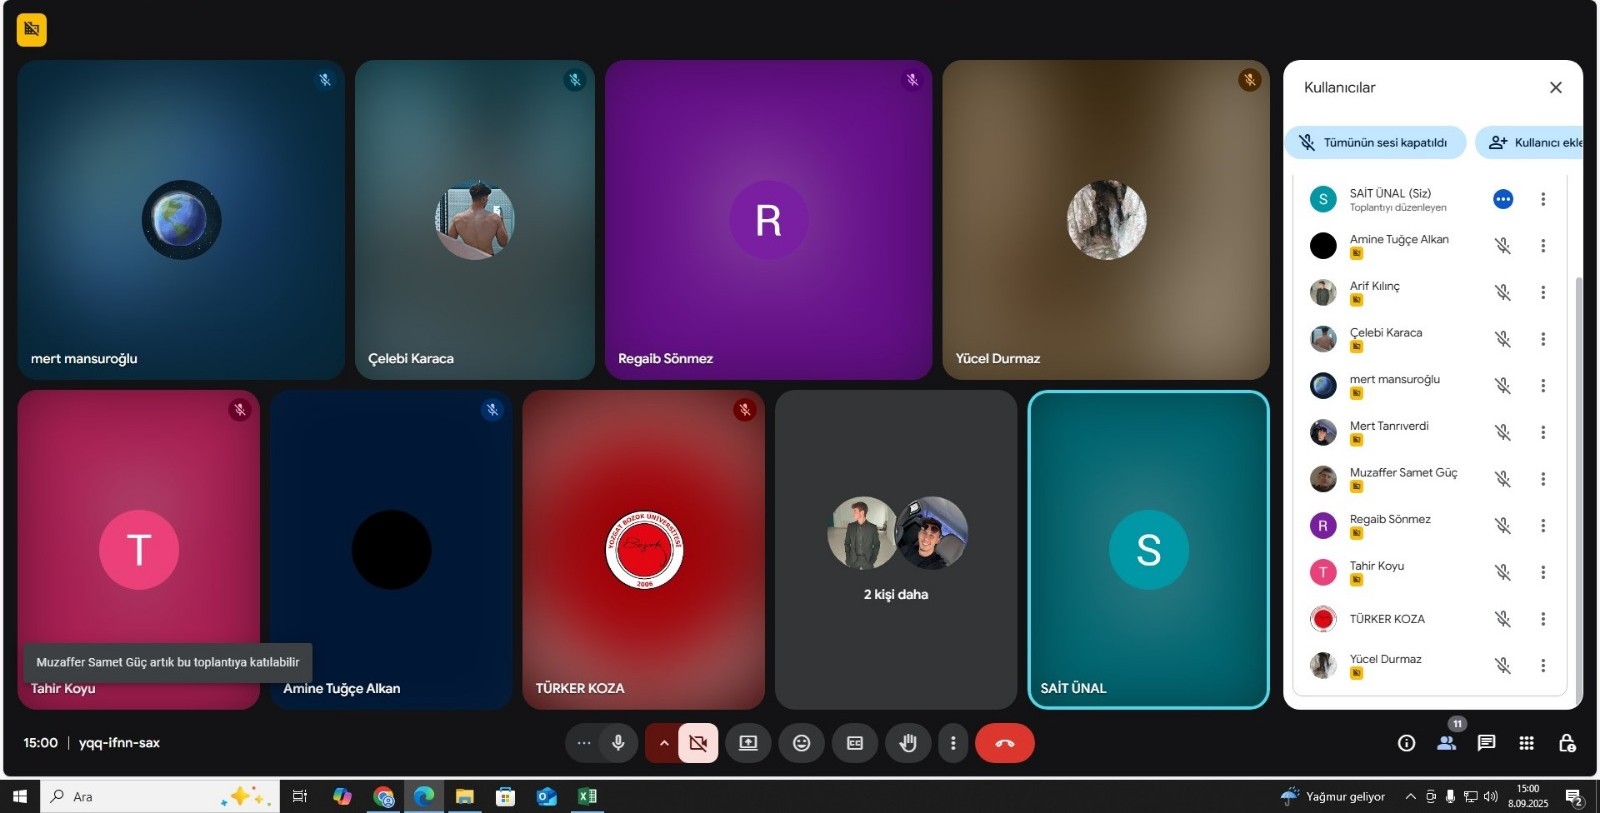Viewport: 1600px width, 813px height.
Task: Open the activities grid icon
Action: pos(1526,743)
